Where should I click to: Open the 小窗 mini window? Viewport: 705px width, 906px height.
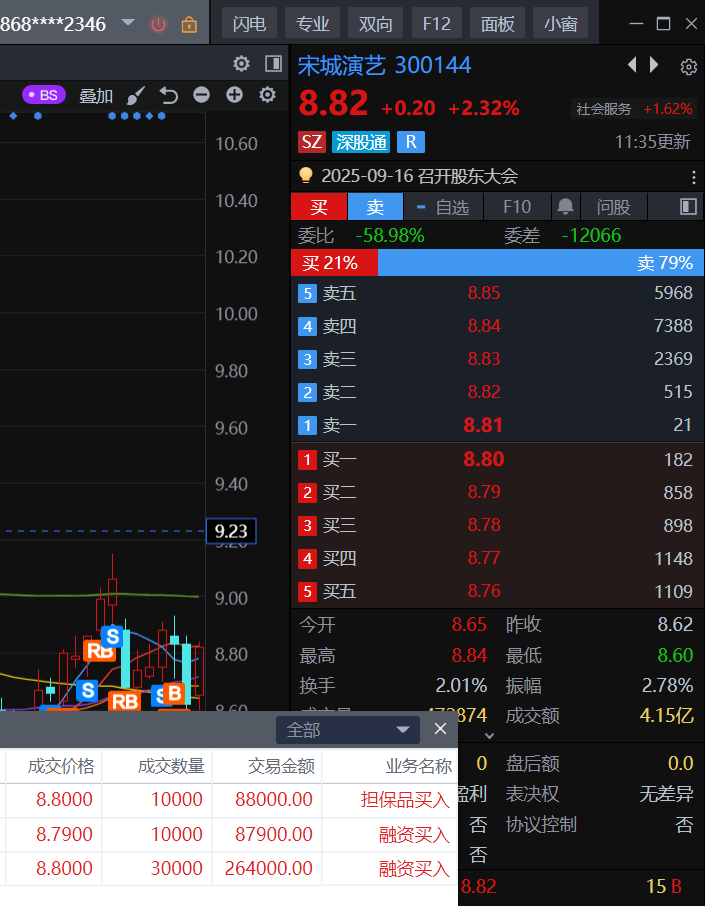coord(560,24)
